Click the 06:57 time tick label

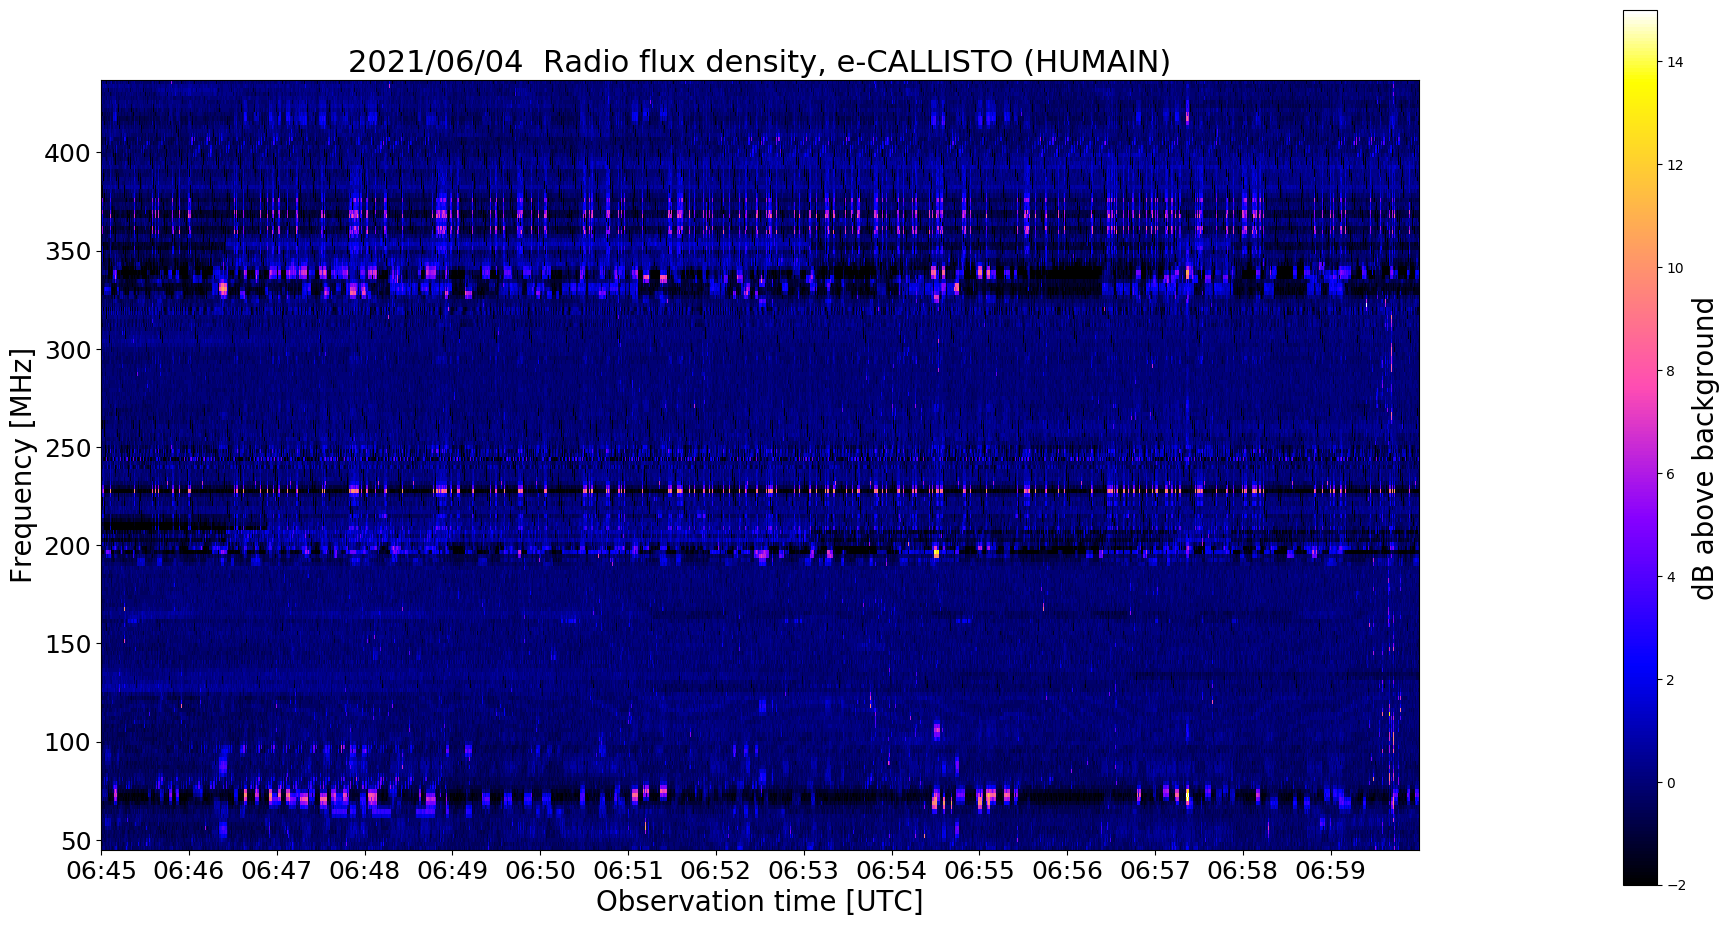pos(1156,870)
